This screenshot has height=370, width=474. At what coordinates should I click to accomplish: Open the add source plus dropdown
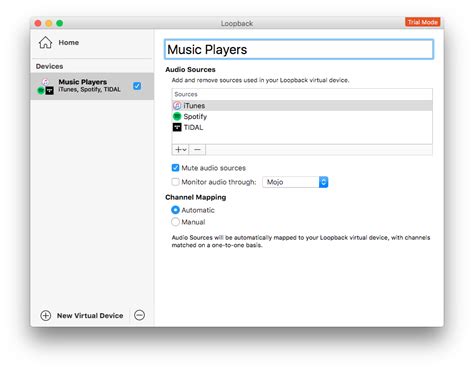coord(180,150)
